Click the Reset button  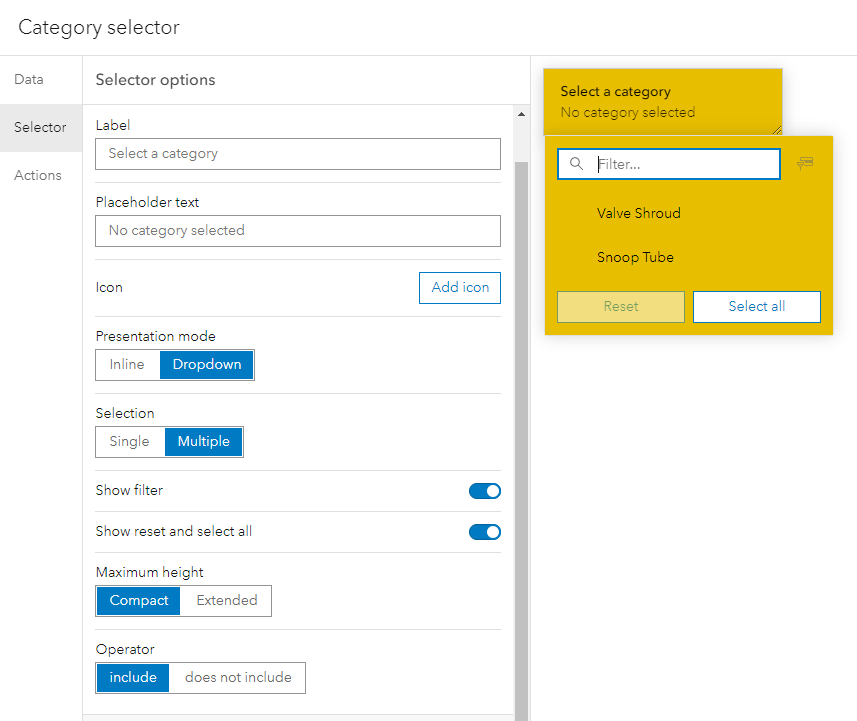click(x=621, y=307)
